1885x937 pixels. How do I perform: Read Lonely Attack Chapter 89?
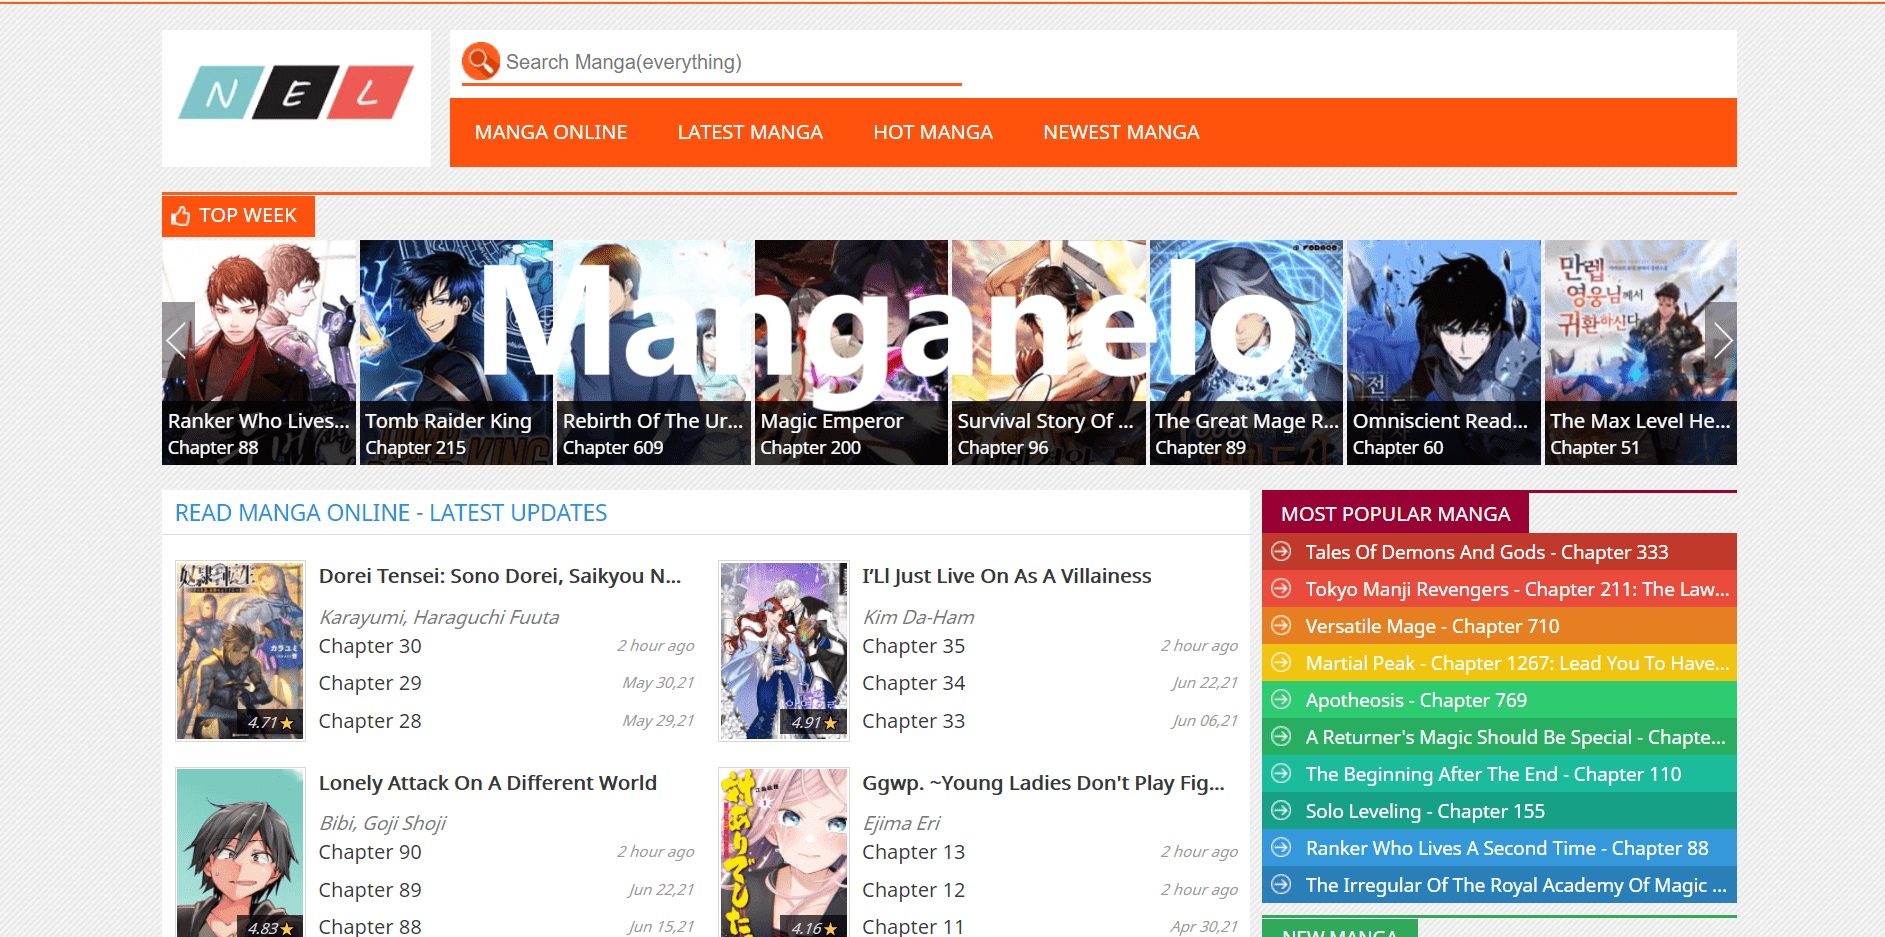[370, 890]
